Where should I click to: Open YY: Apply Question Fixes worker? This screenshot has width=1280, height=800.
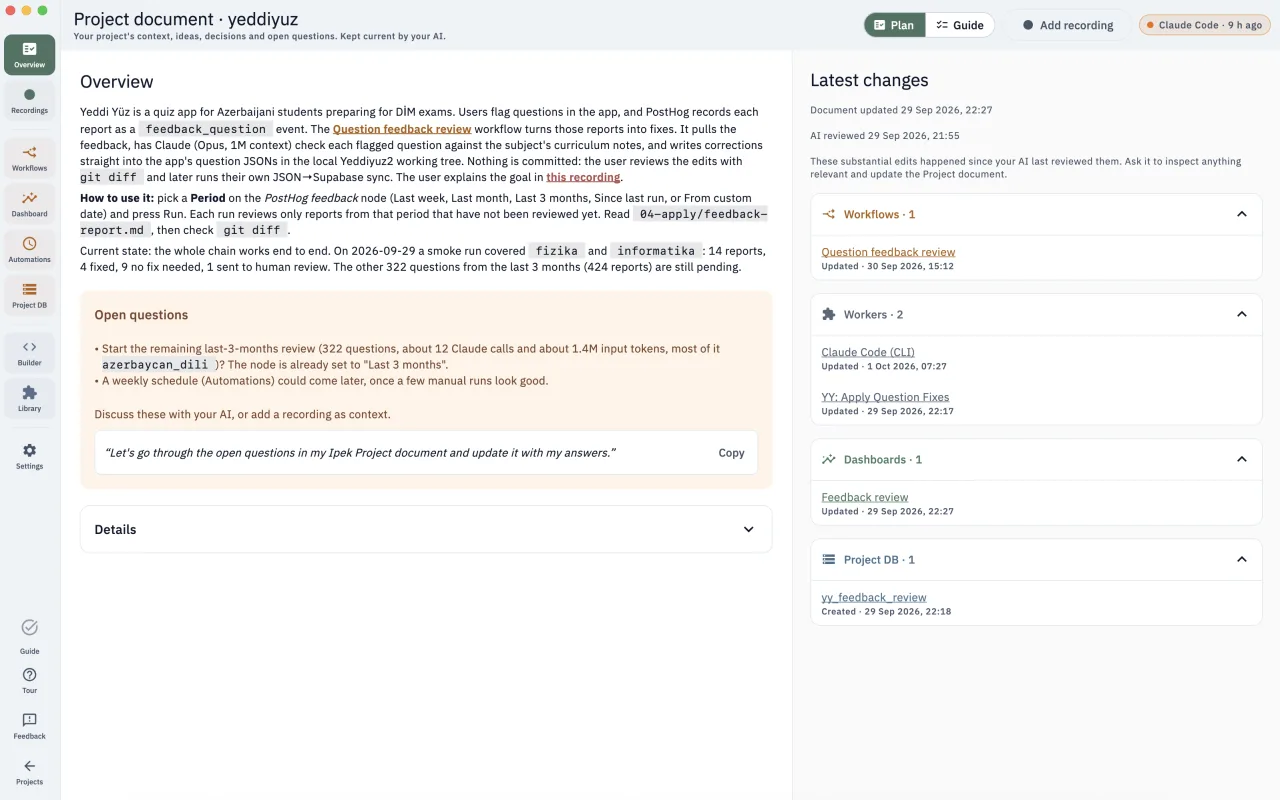coord(885,397)
